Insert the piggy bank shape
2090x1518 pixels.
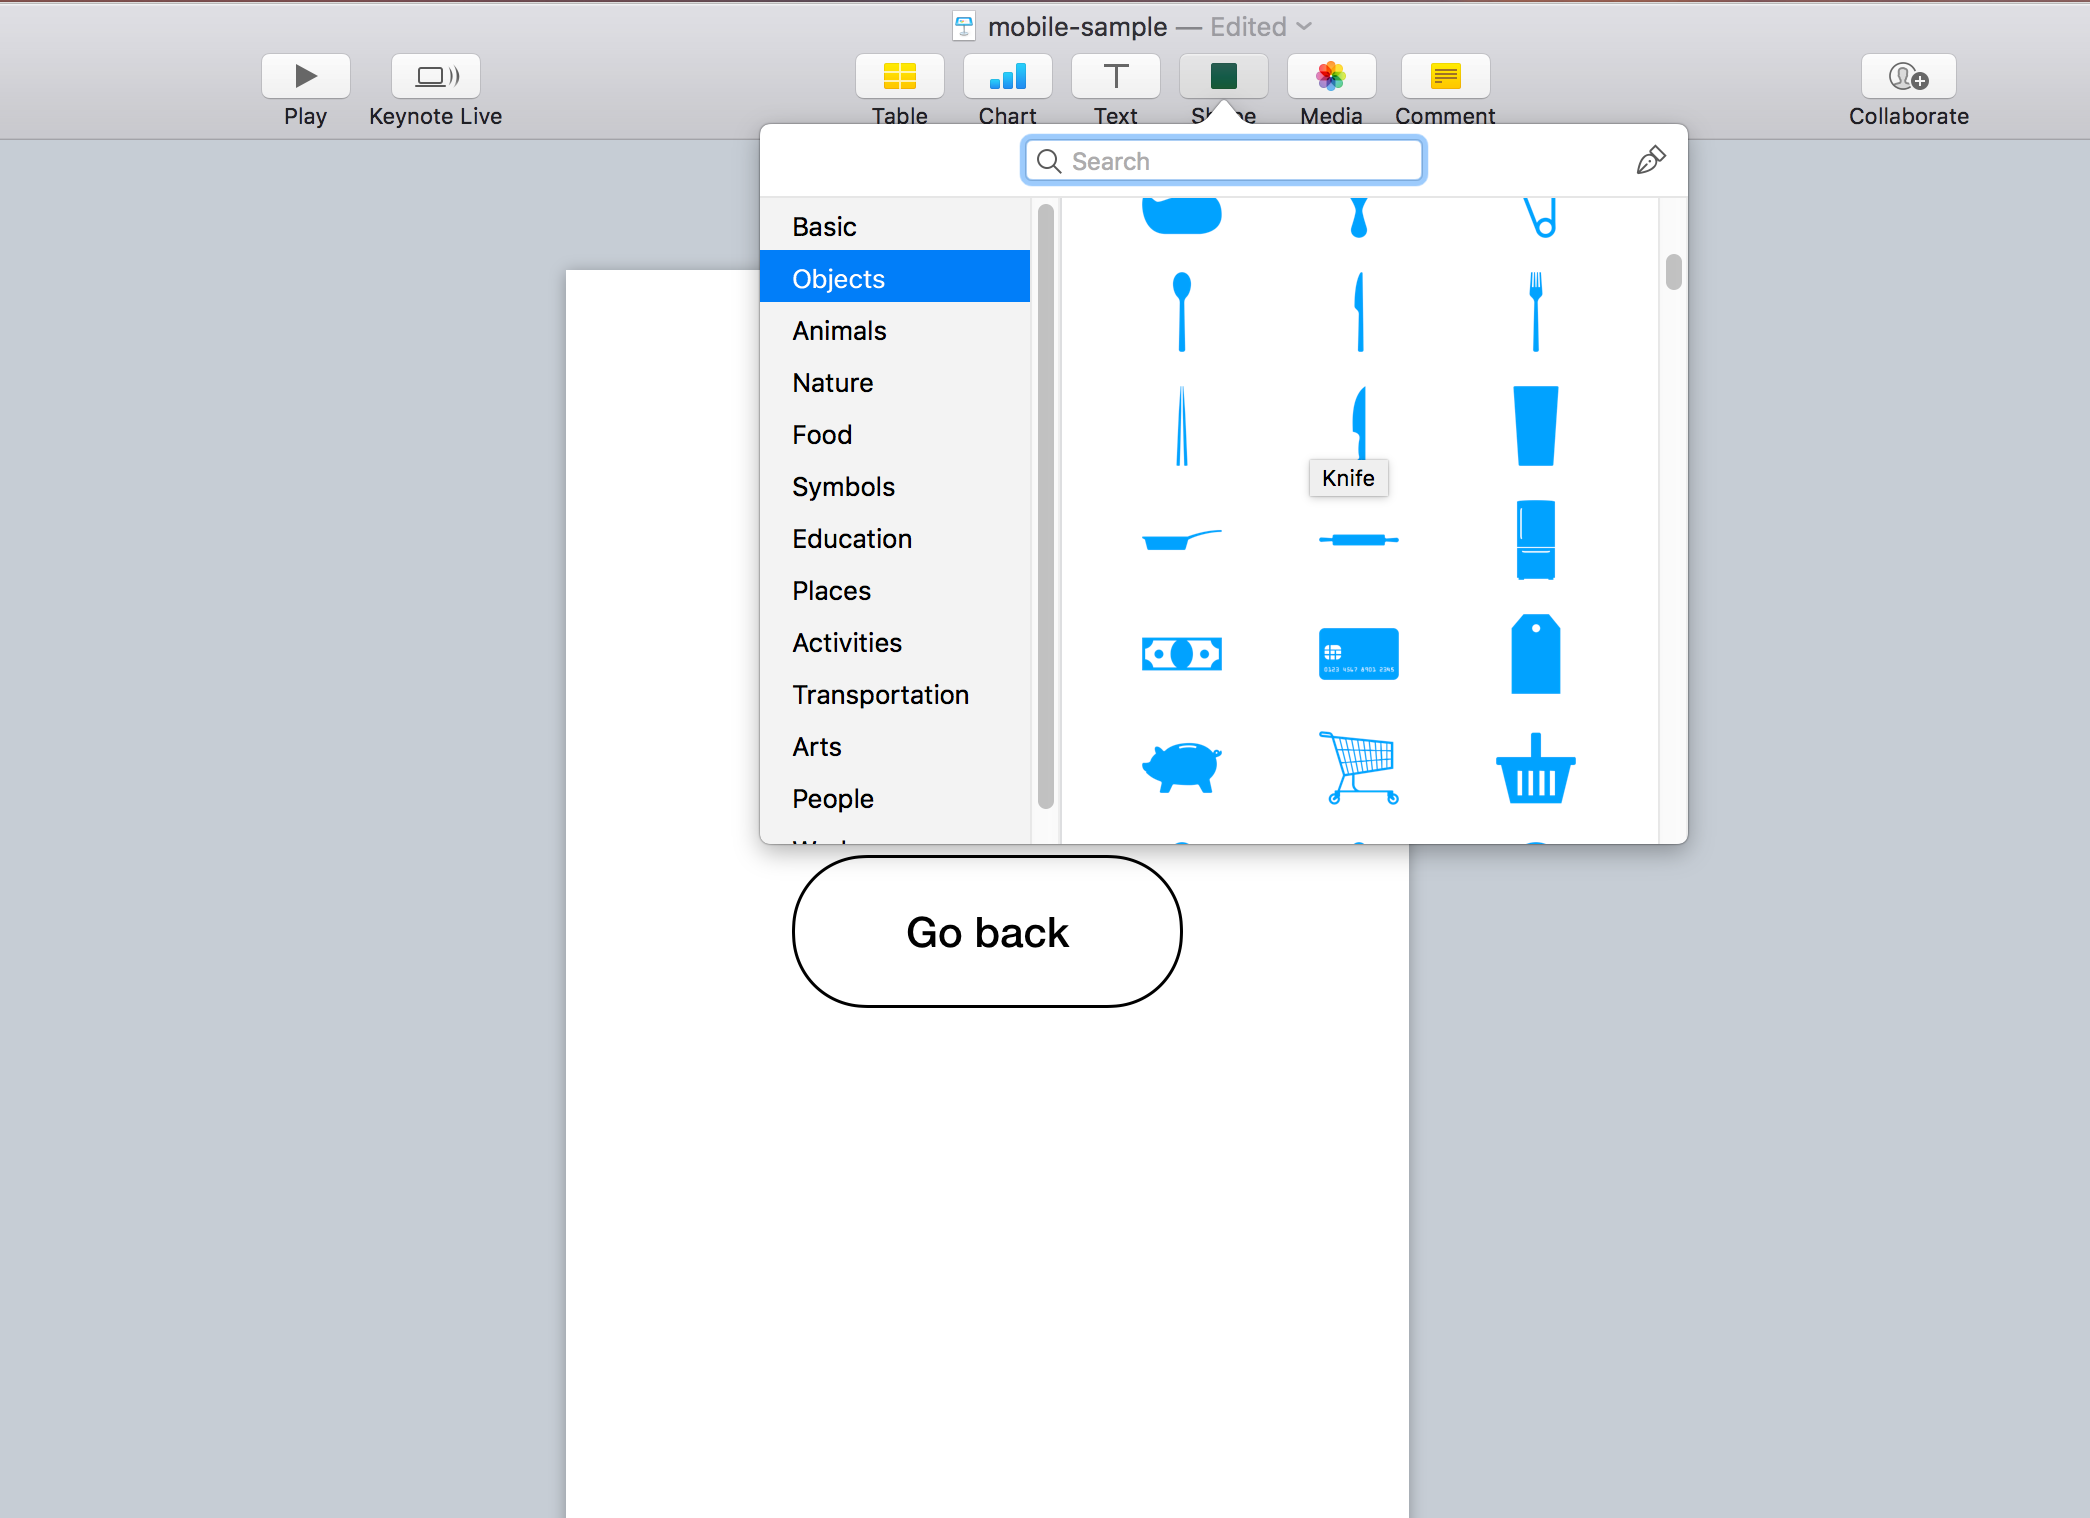coord(1182,768)
